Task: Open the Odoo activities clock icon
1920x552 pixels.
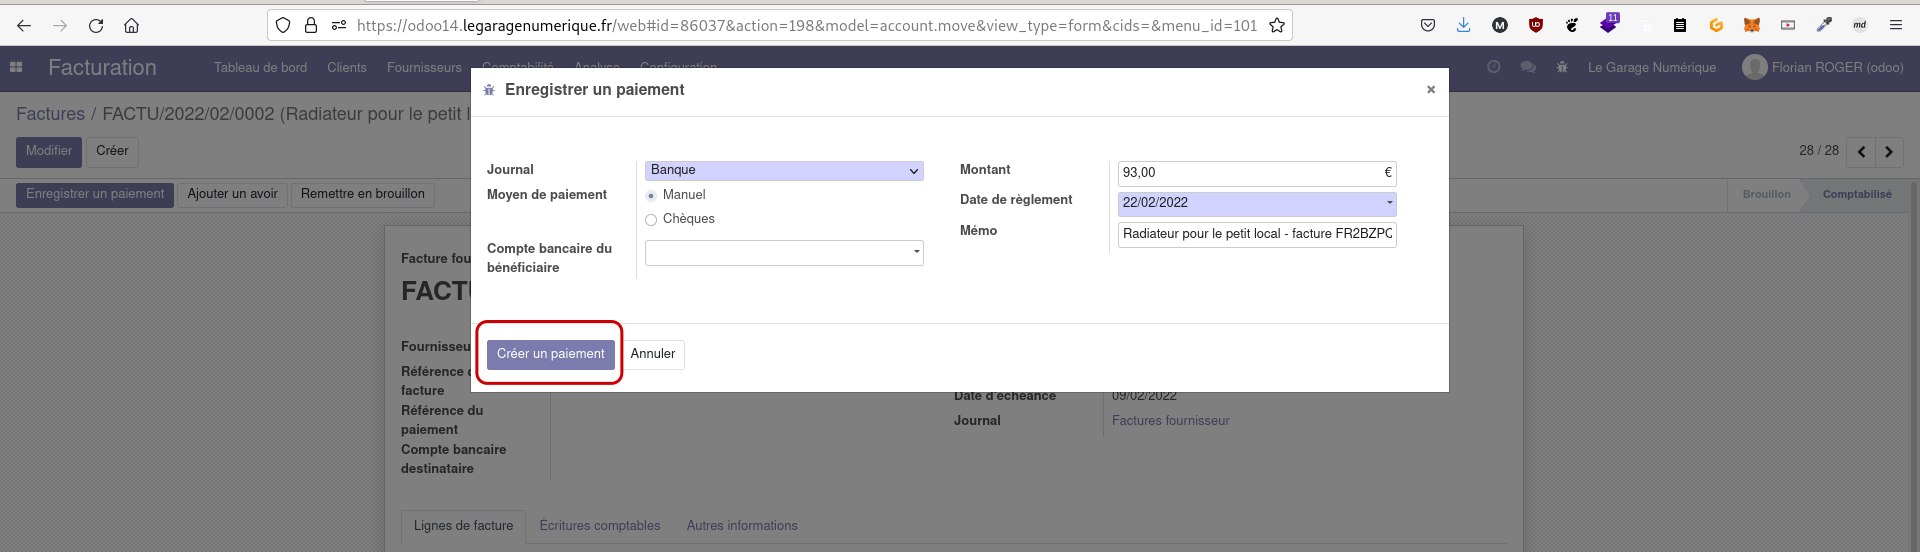Action: pos(1494,67)
